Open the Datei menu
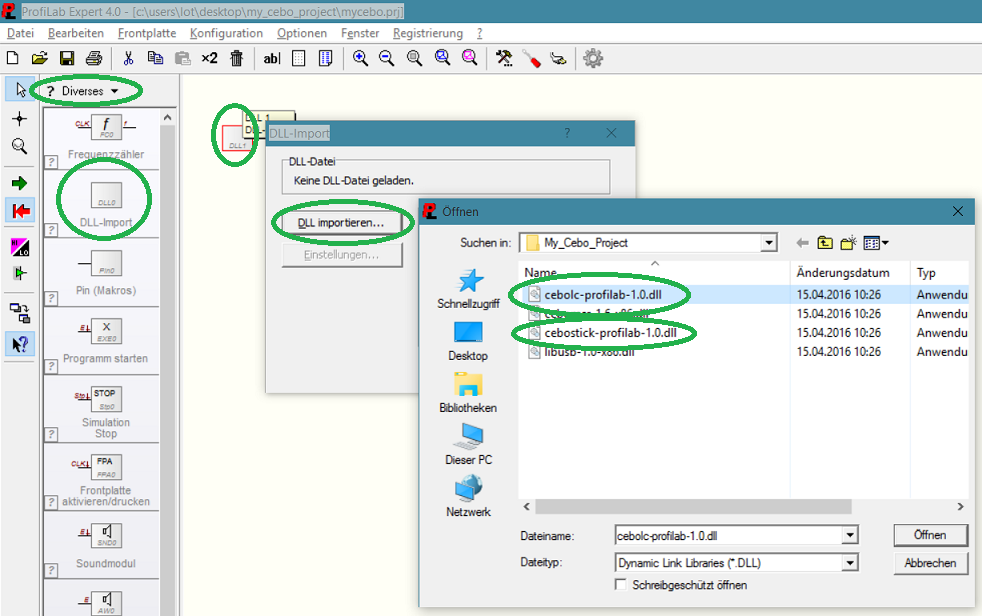 20,33
